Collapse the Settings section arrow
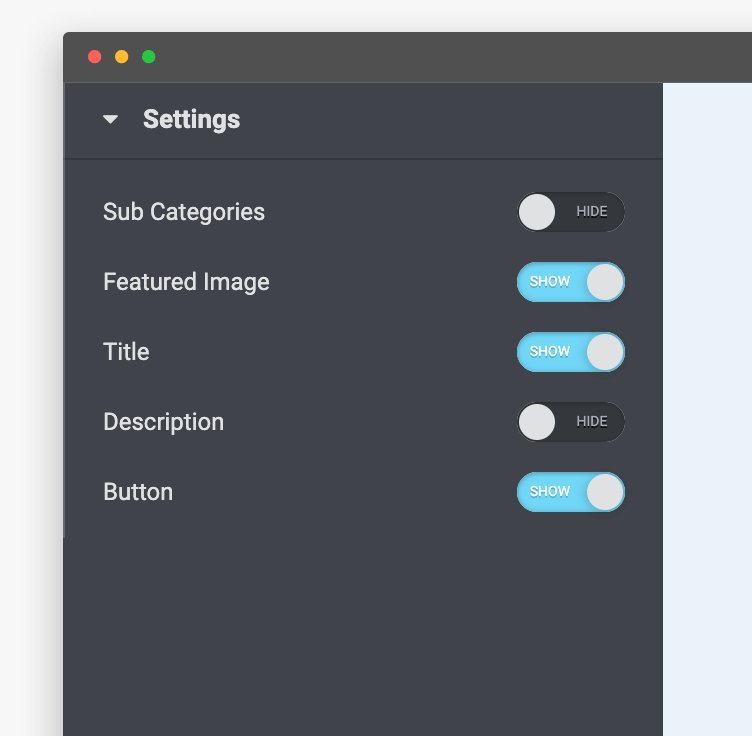The width and height of the screenshot is (752, 736). (110, 120)
